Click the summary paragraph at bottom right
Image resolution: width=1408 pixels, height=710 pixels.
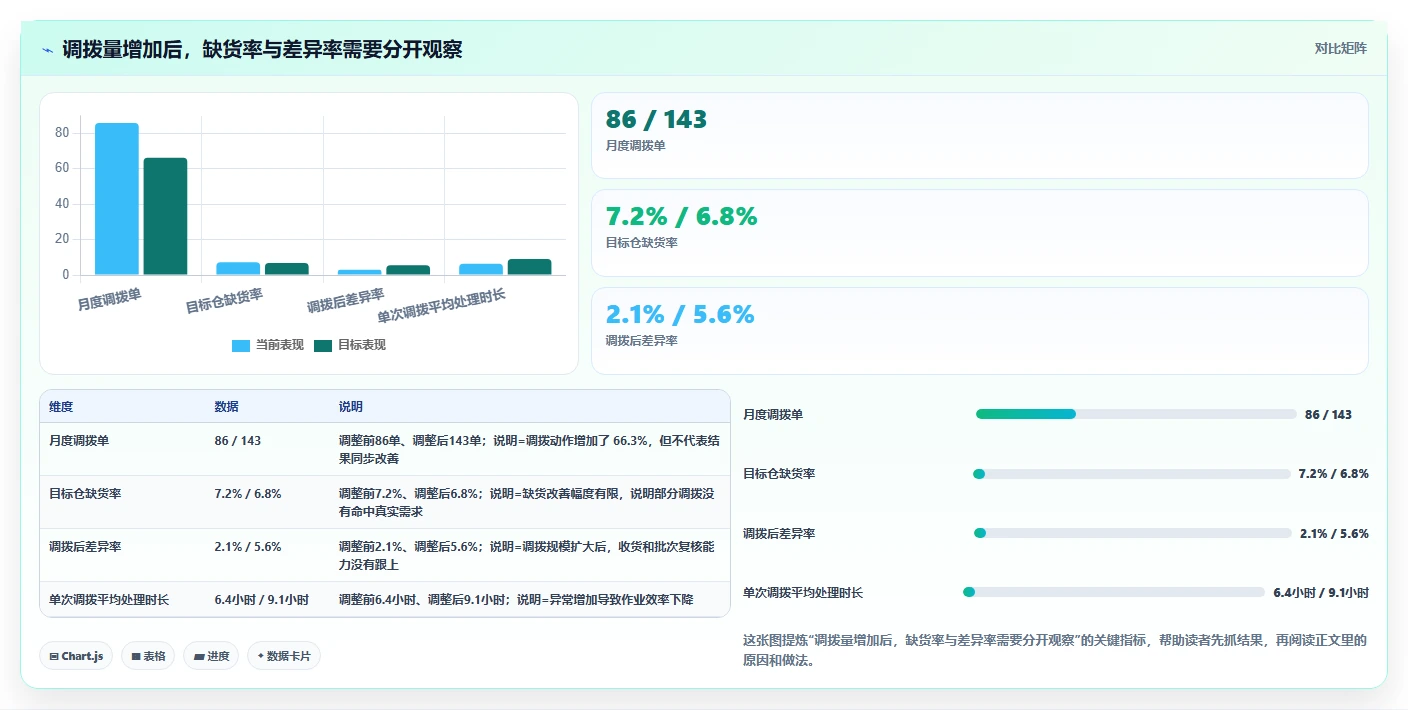click(1055, 650)
